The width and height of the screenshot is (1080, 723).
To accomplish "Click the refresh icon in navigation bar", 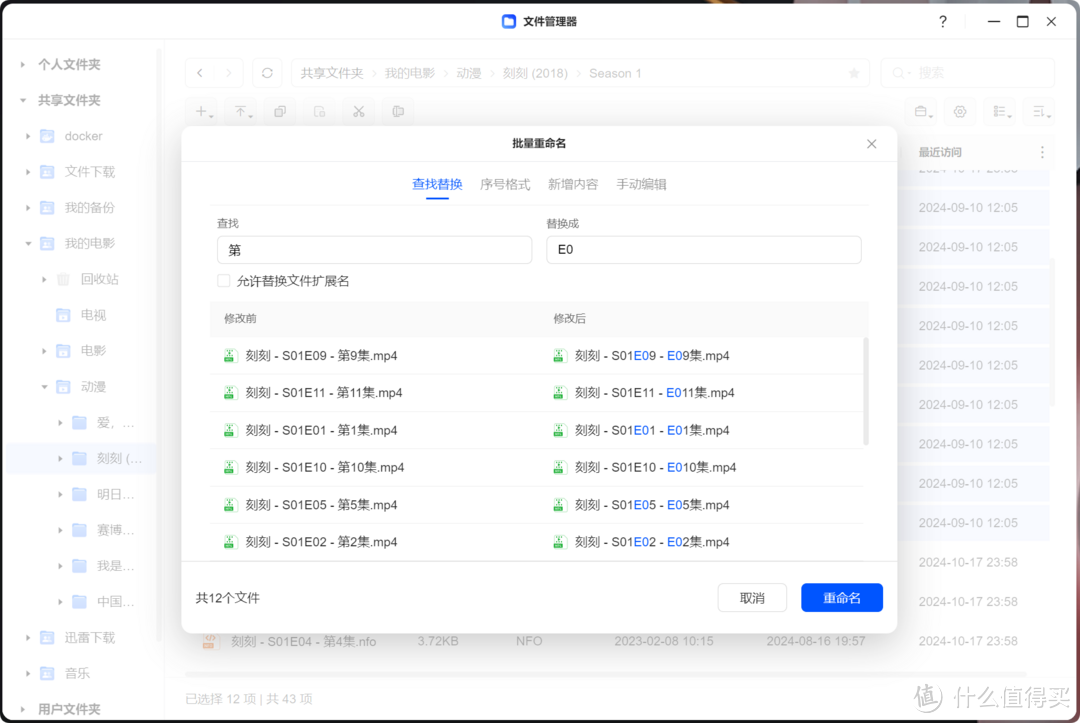I will [x=266, y=72].
